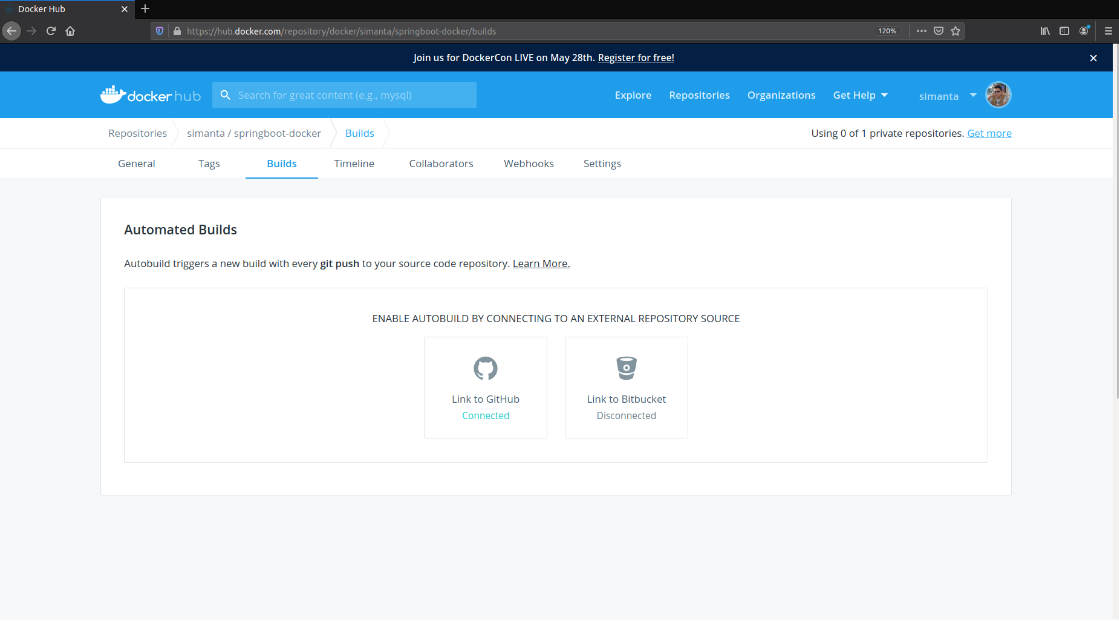Viewport: 1119px width, 623px height.
Task: Open Repositories in top navigation
Action: click(699, 95)
